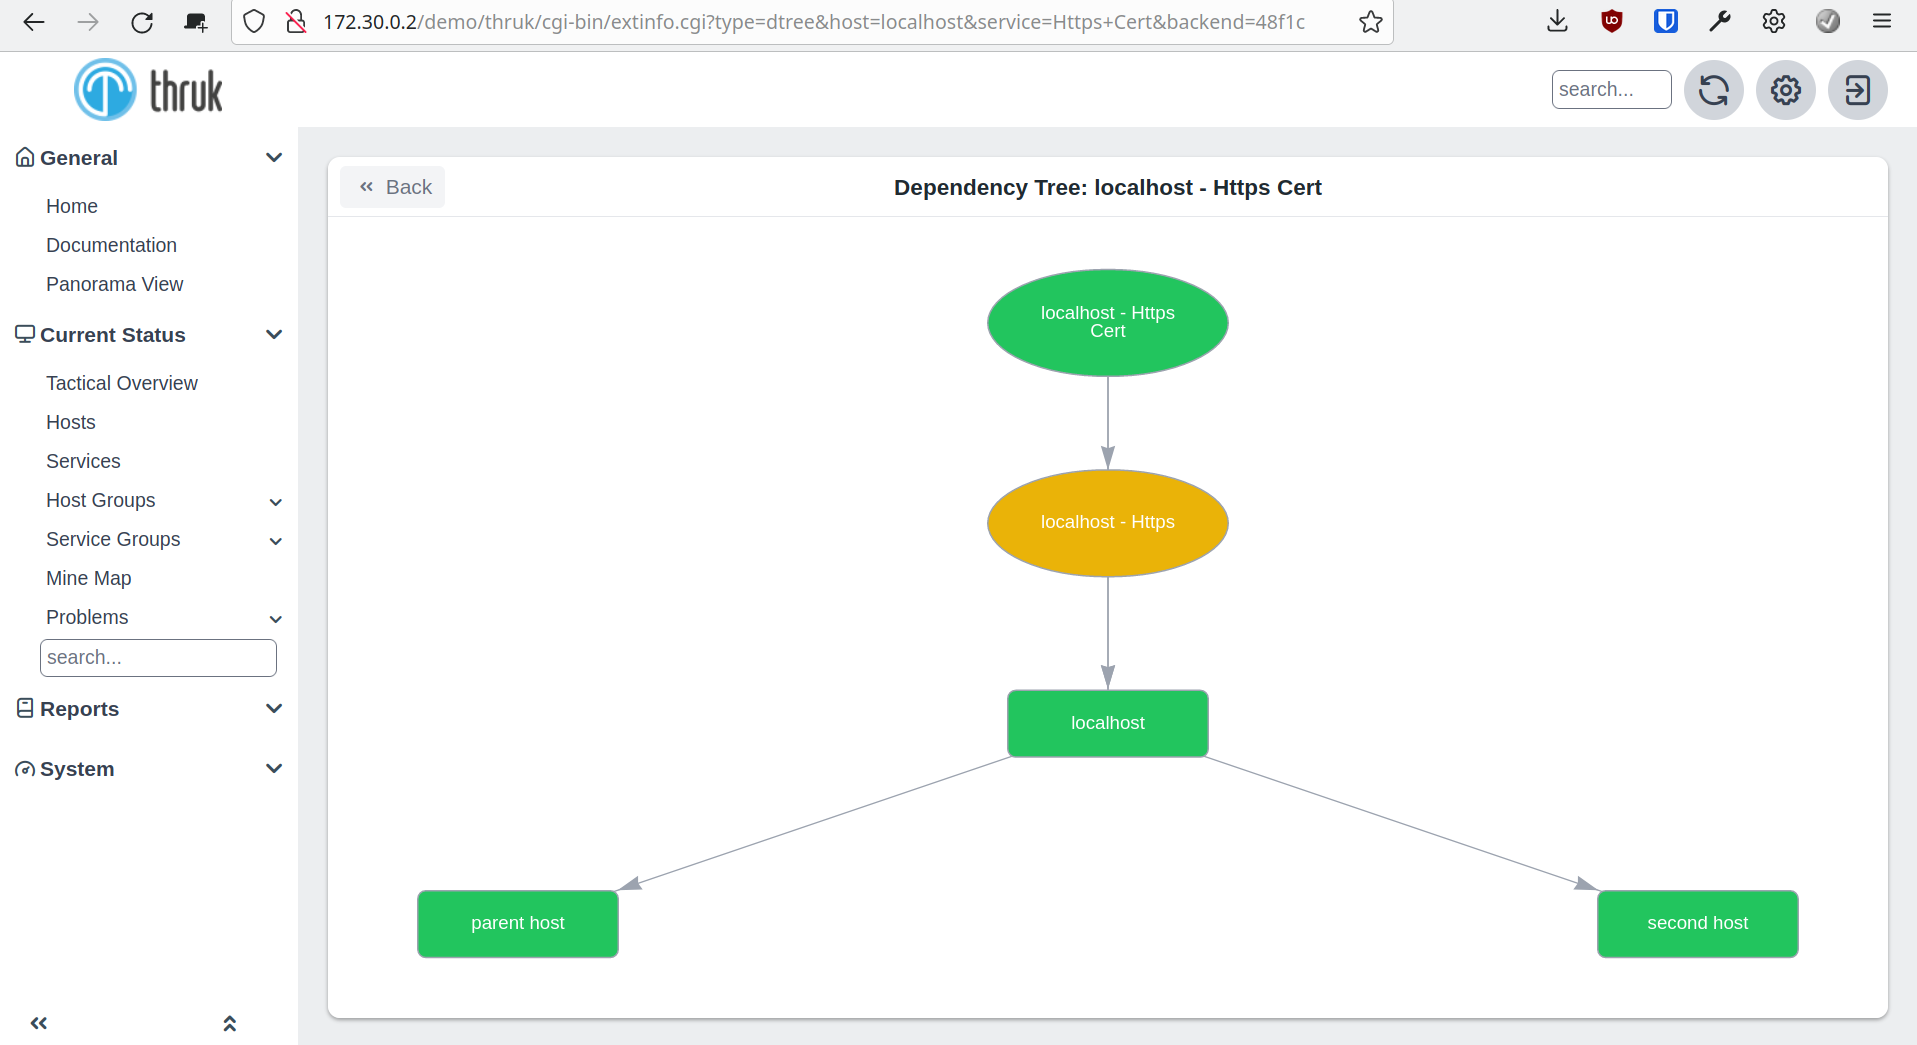Image resolution: width=1917 pixels, height=1045 pixels.
Task: Click the Thruk logo
Action: 148,90
